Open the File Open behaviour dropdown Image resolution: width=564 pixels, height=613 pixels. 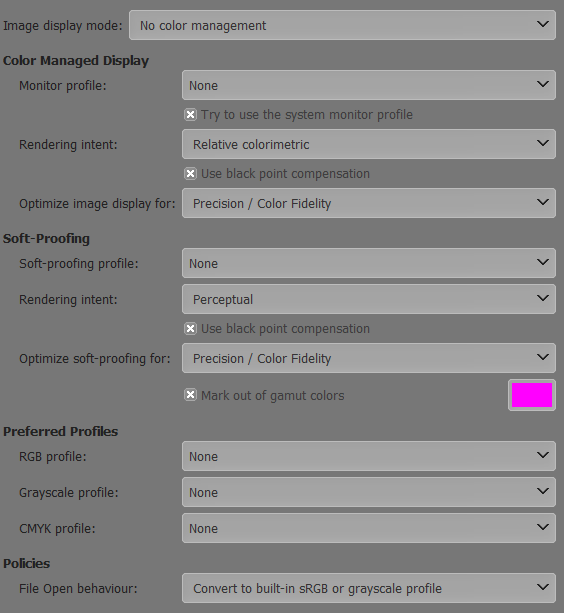(x=369, y=588)
